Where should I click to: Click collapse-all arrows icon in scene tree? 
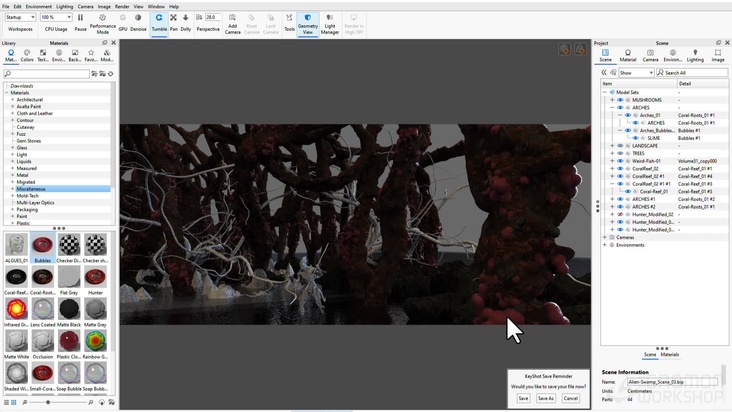pos(604,73)
